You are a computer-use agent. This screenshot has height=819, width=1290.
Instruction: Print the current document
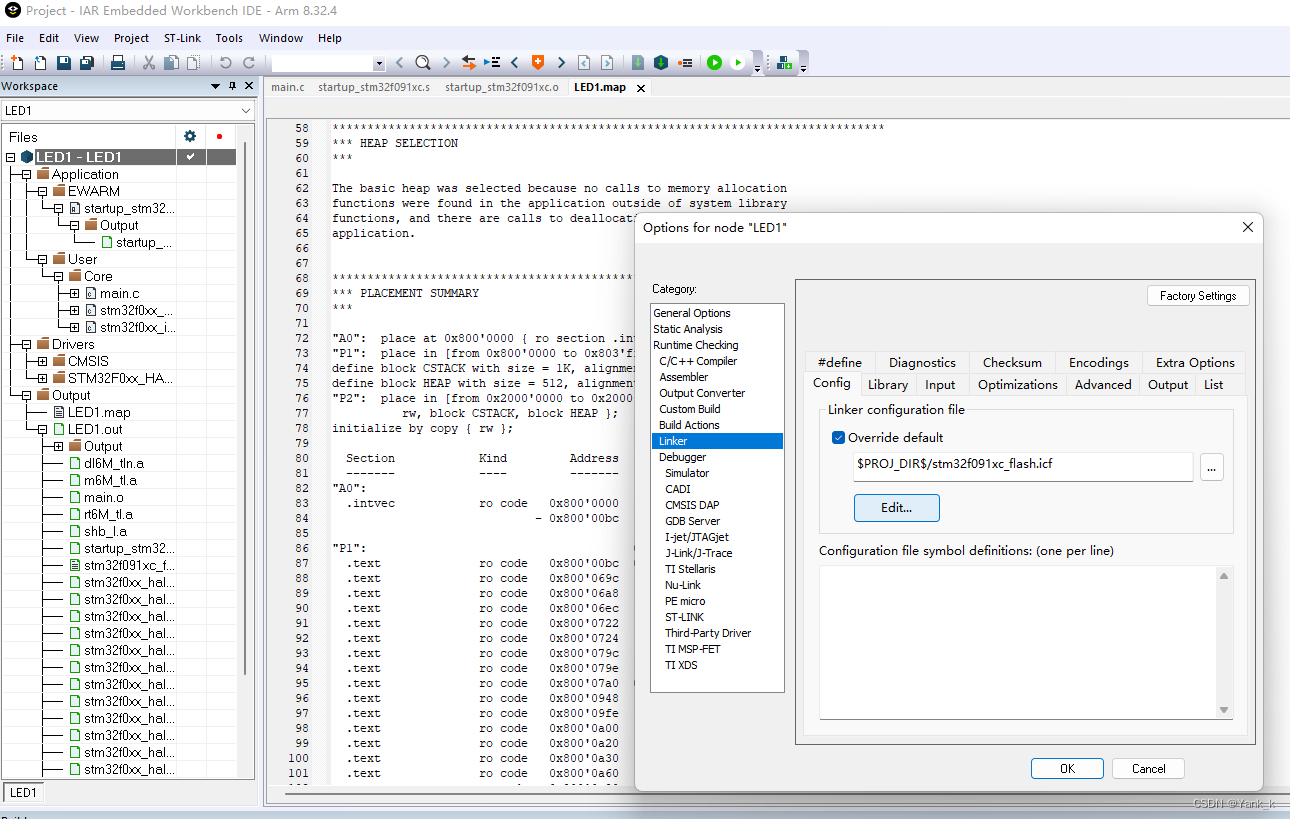coord(117,63)
